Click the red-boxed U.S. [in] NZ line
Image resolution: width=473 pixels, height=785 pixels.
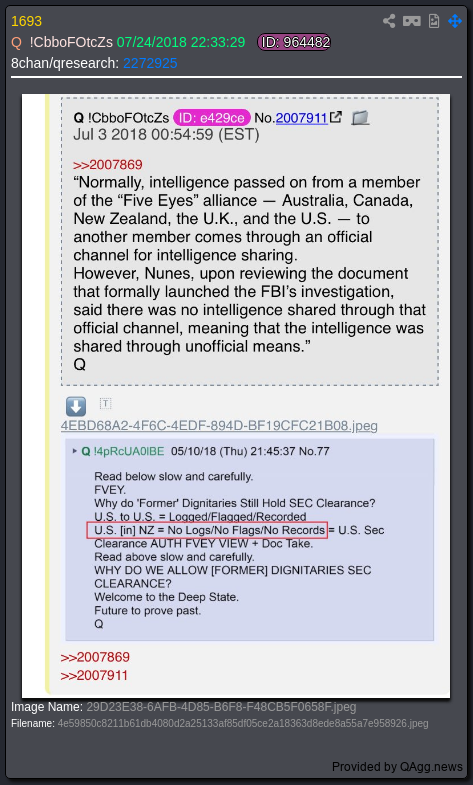[x=207, y=530]
